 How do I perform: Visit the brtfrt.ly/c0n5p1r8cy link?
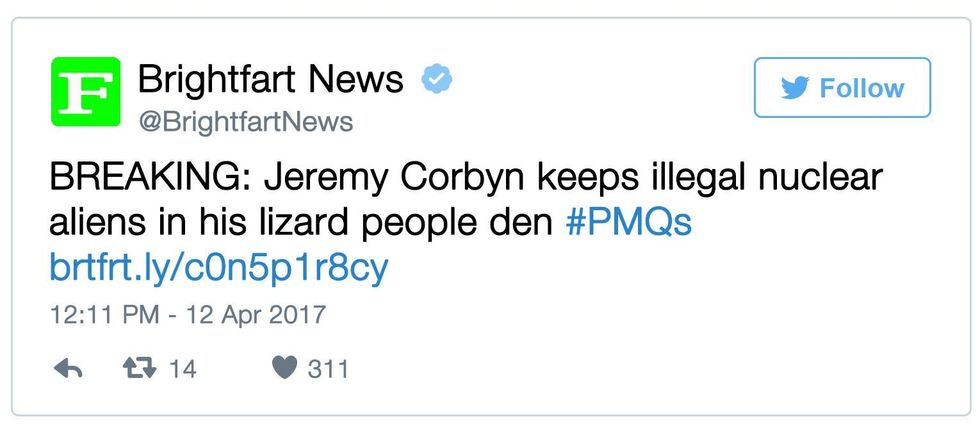coord(218,268)
